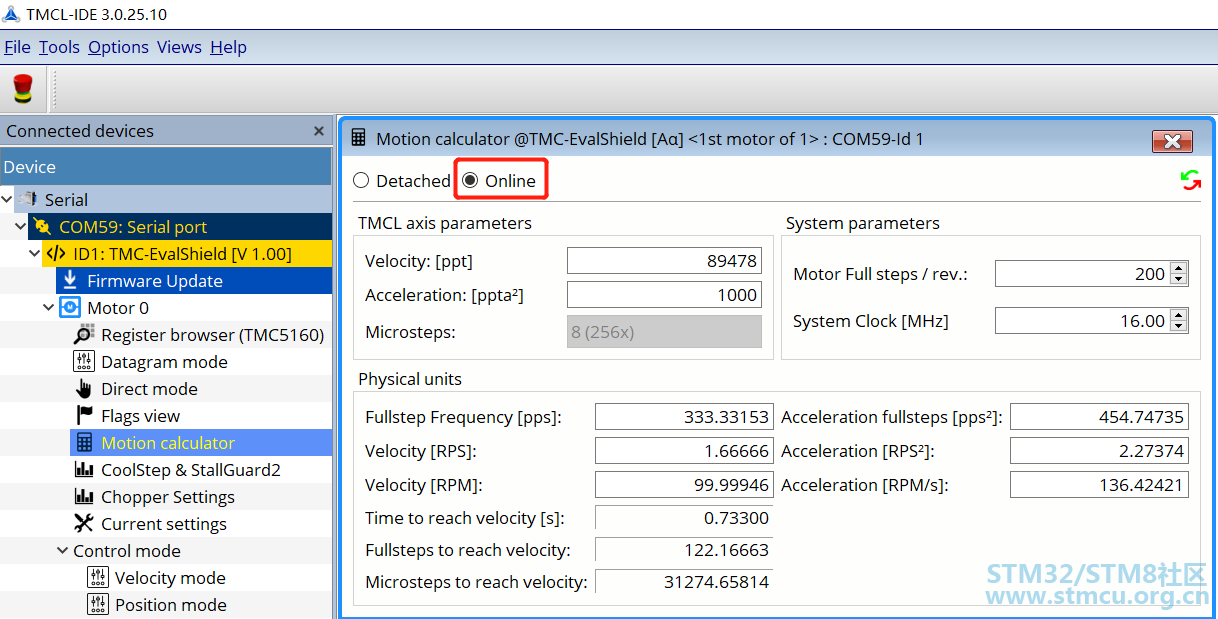1218x619 pixels.
Task: Click the Chopper Settings chart icon
Action: [84, 497]
